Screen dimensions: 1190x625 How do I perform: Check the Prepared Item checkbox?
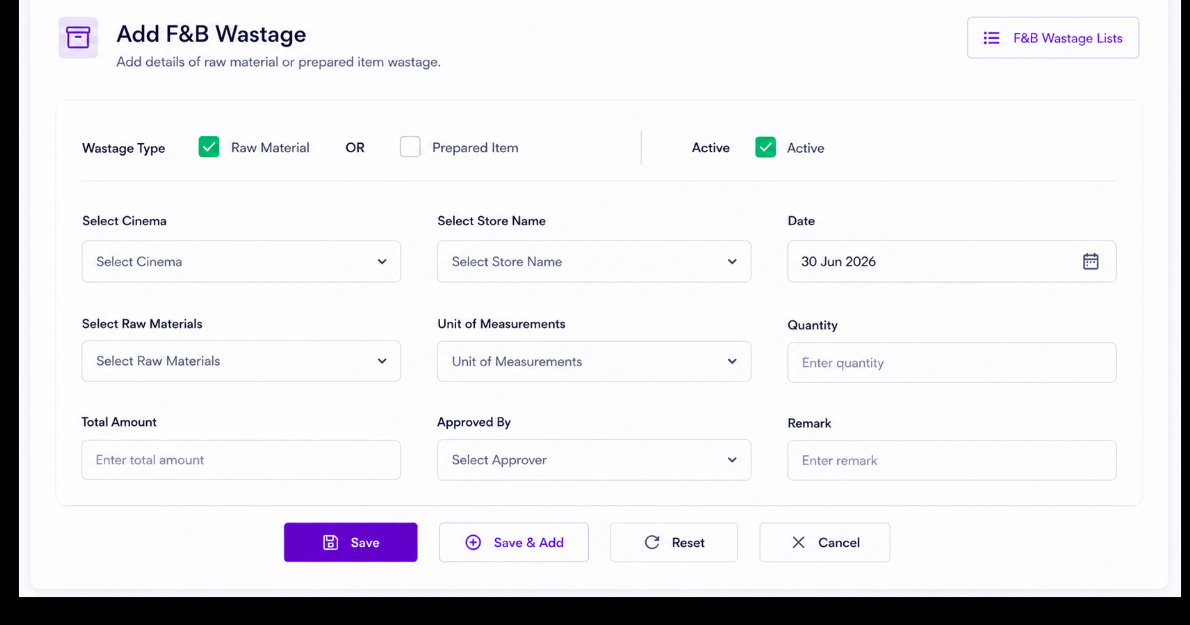(410, 146)
